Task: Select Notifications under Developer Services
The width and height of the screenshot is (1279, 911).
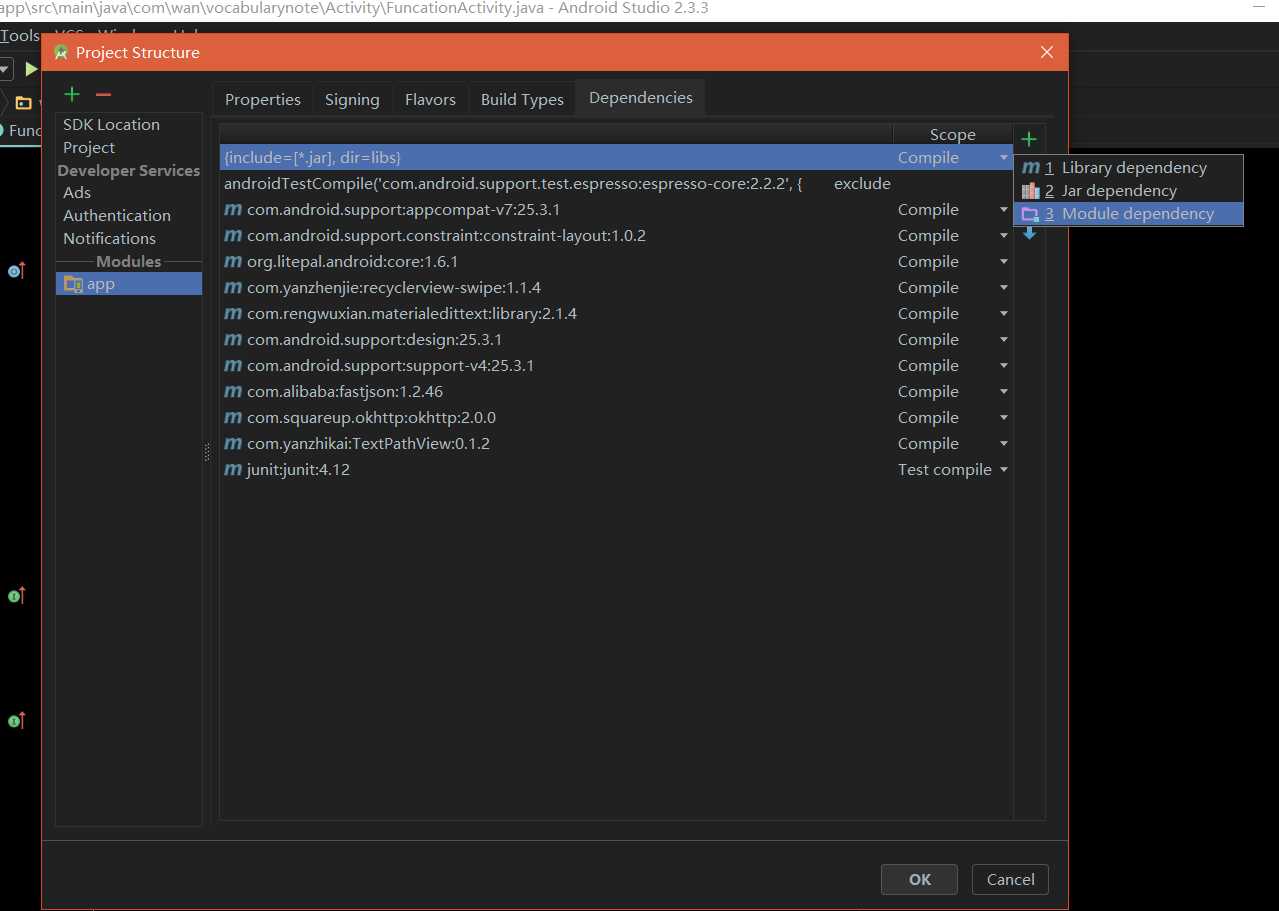Action: pos(109,239)
